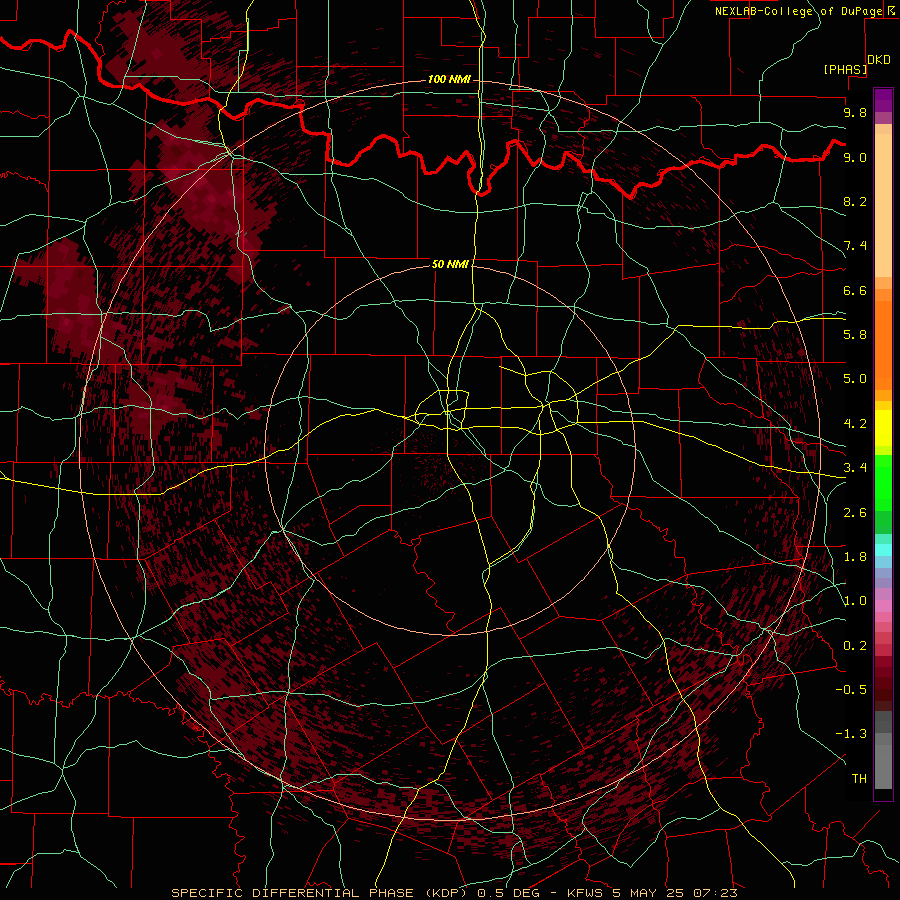Select the 50 NMI range ring label

[x=450, y=264]
